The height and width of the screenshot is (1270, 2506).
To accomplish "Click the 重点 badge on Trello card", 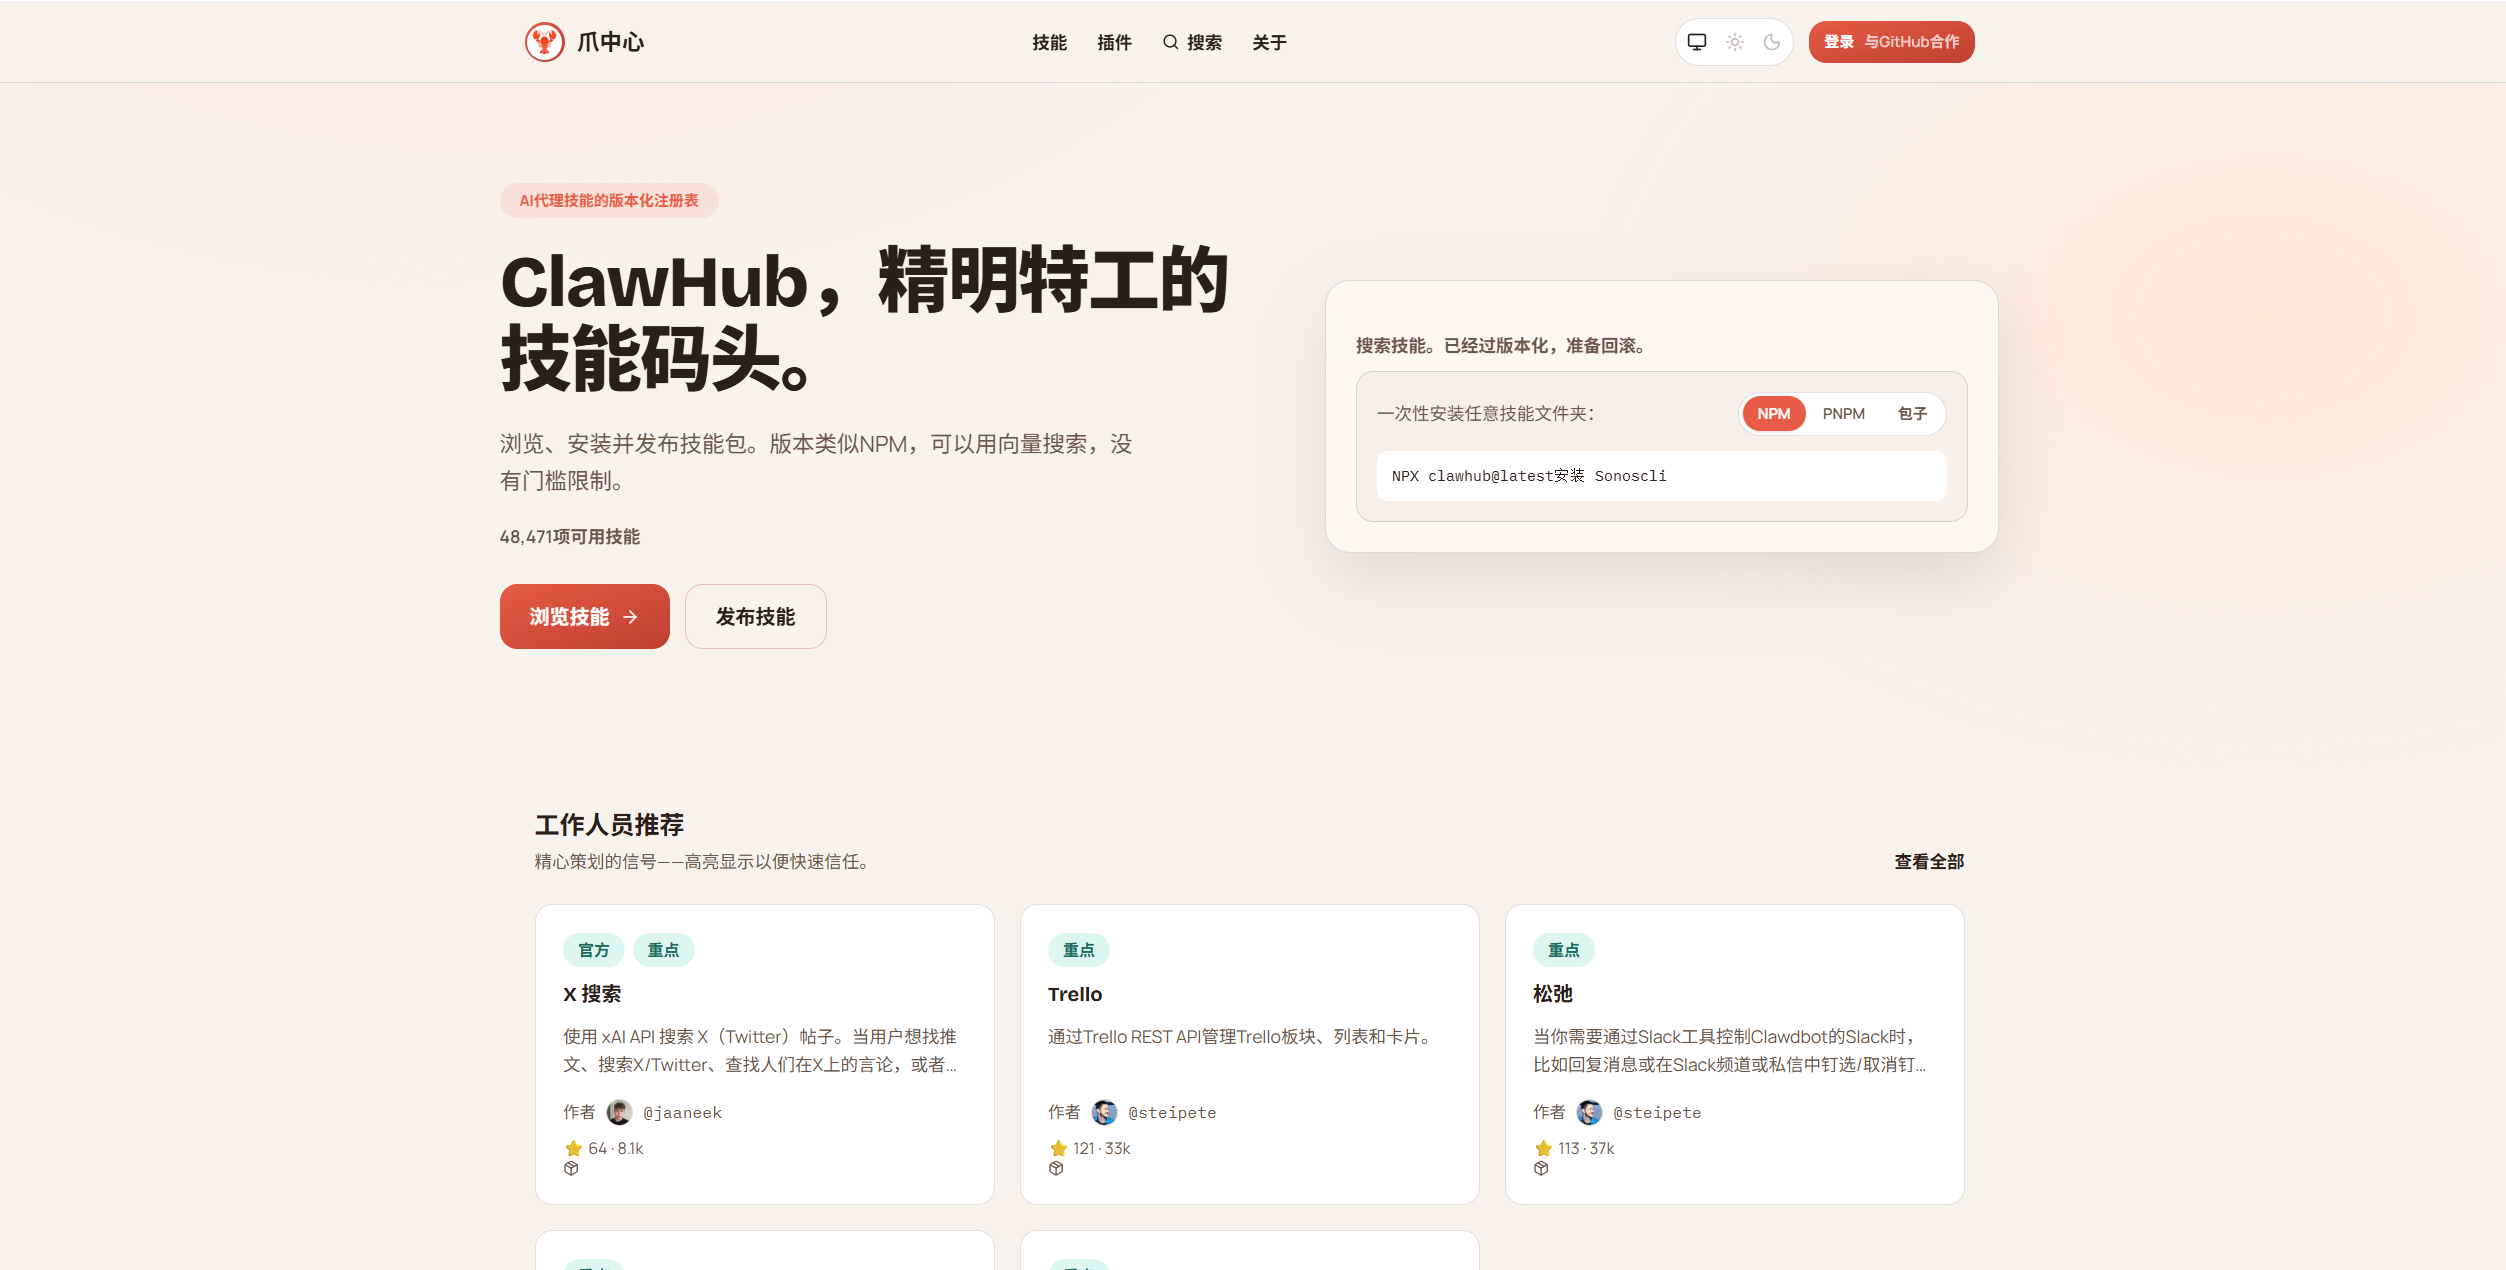I will pos(1079,950).
